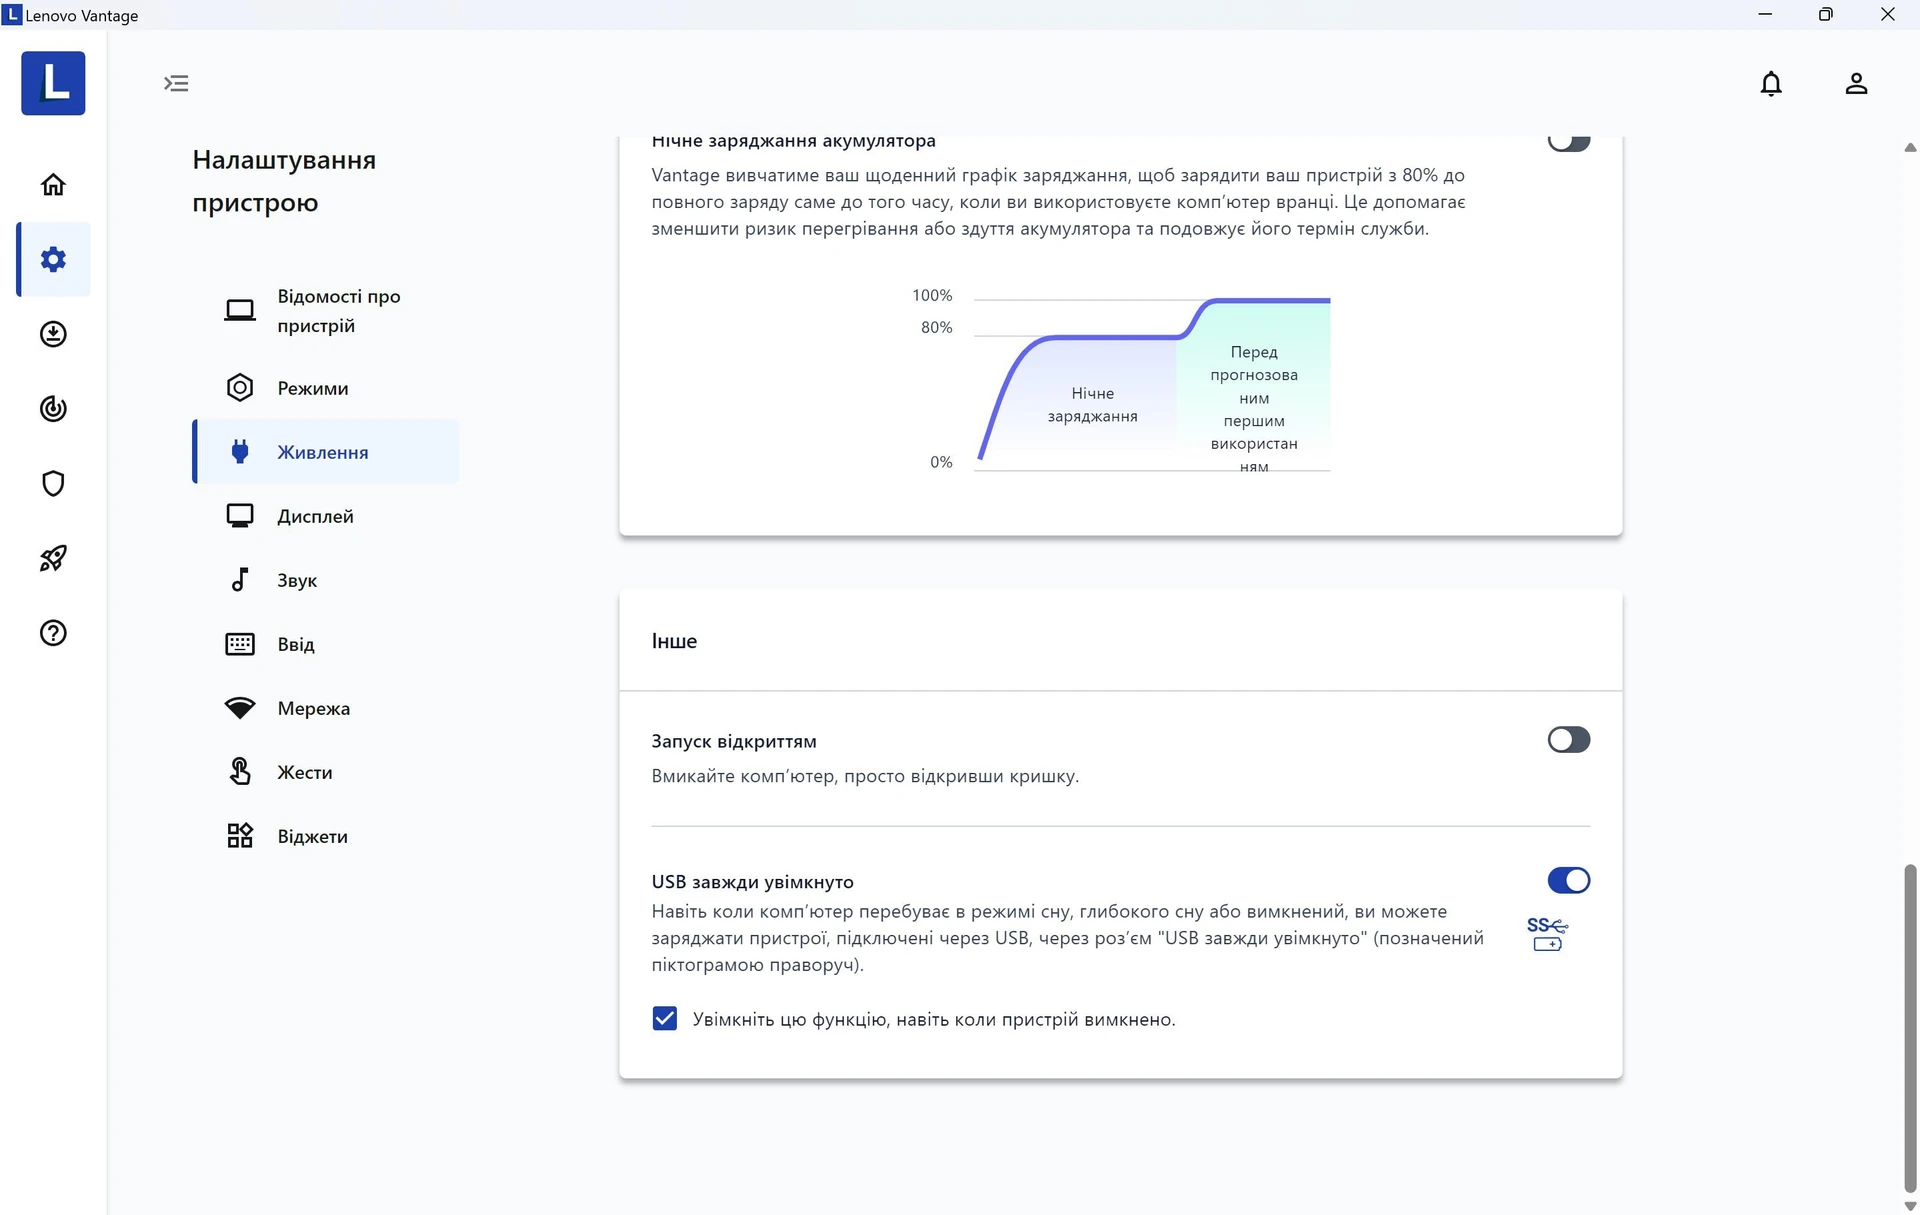Screen dimensions: 1920x1215
Task: Open Відомості про пристрій section
Action: pos(326,311)
